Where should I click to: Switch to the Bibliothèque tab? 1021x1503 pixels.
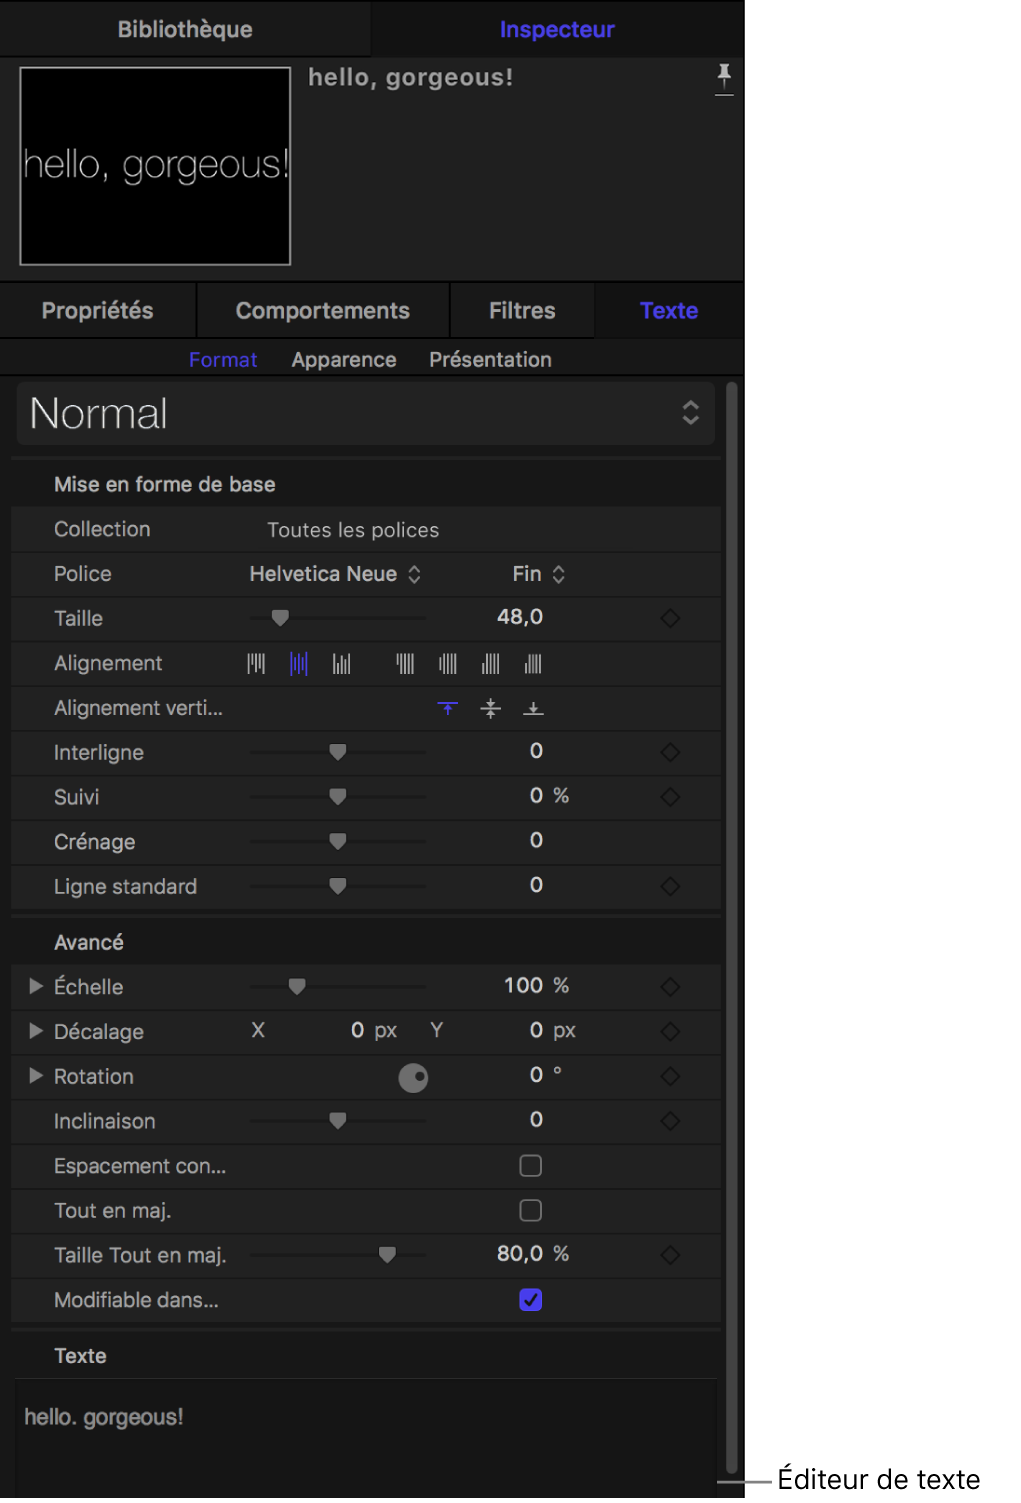185,29
